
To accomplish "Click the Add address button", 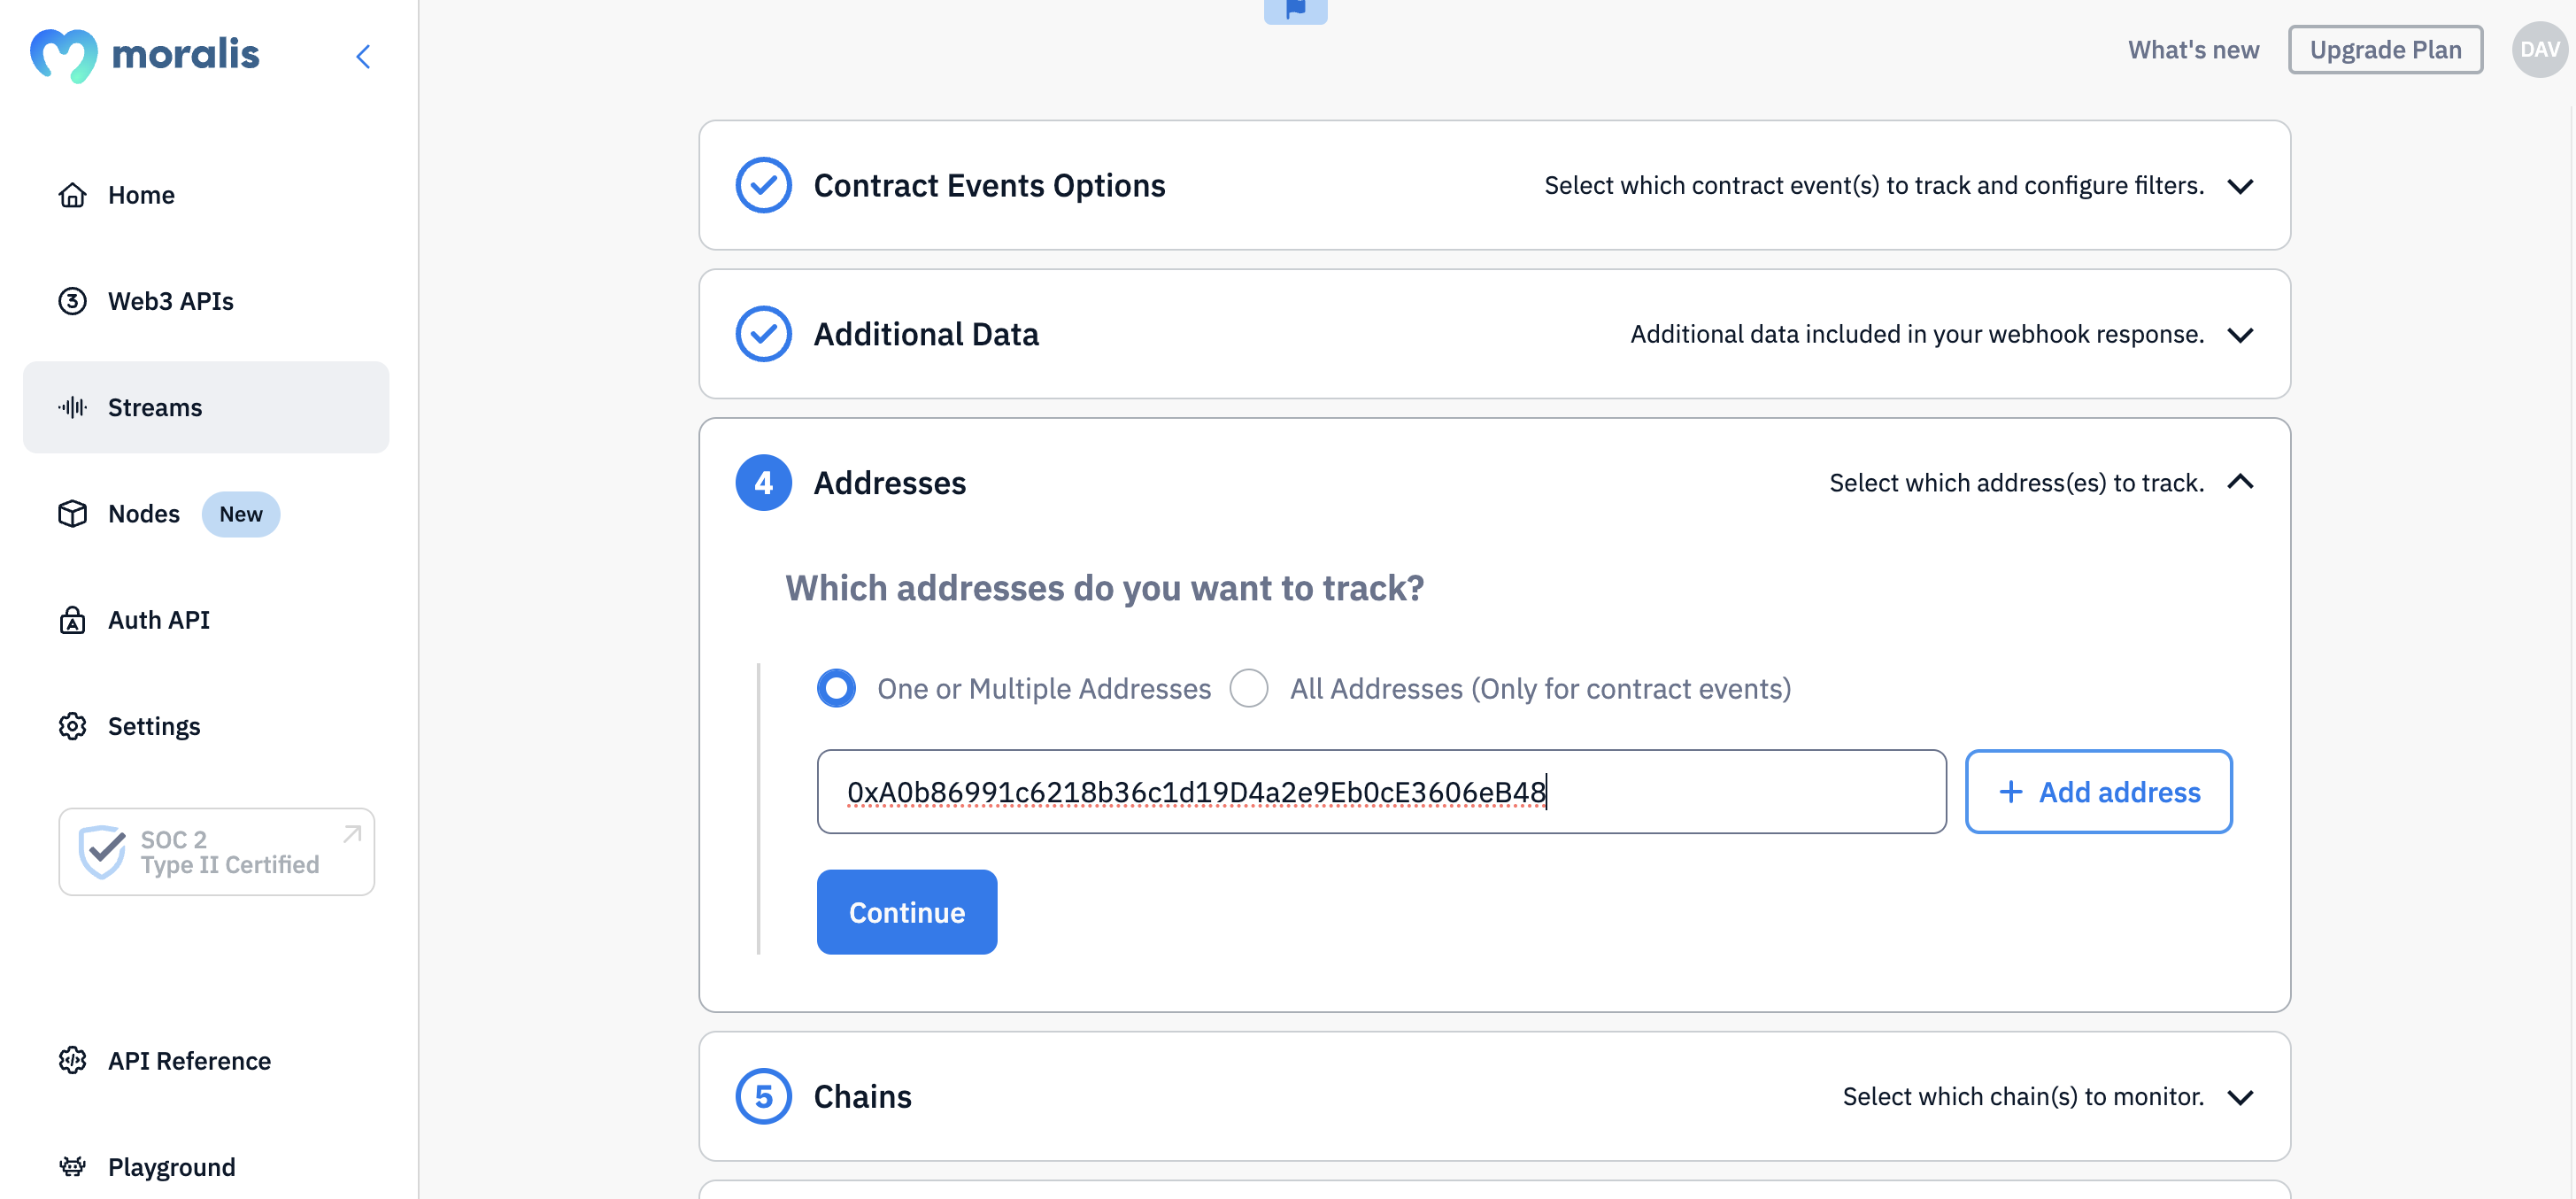I will coord(2098,792).
